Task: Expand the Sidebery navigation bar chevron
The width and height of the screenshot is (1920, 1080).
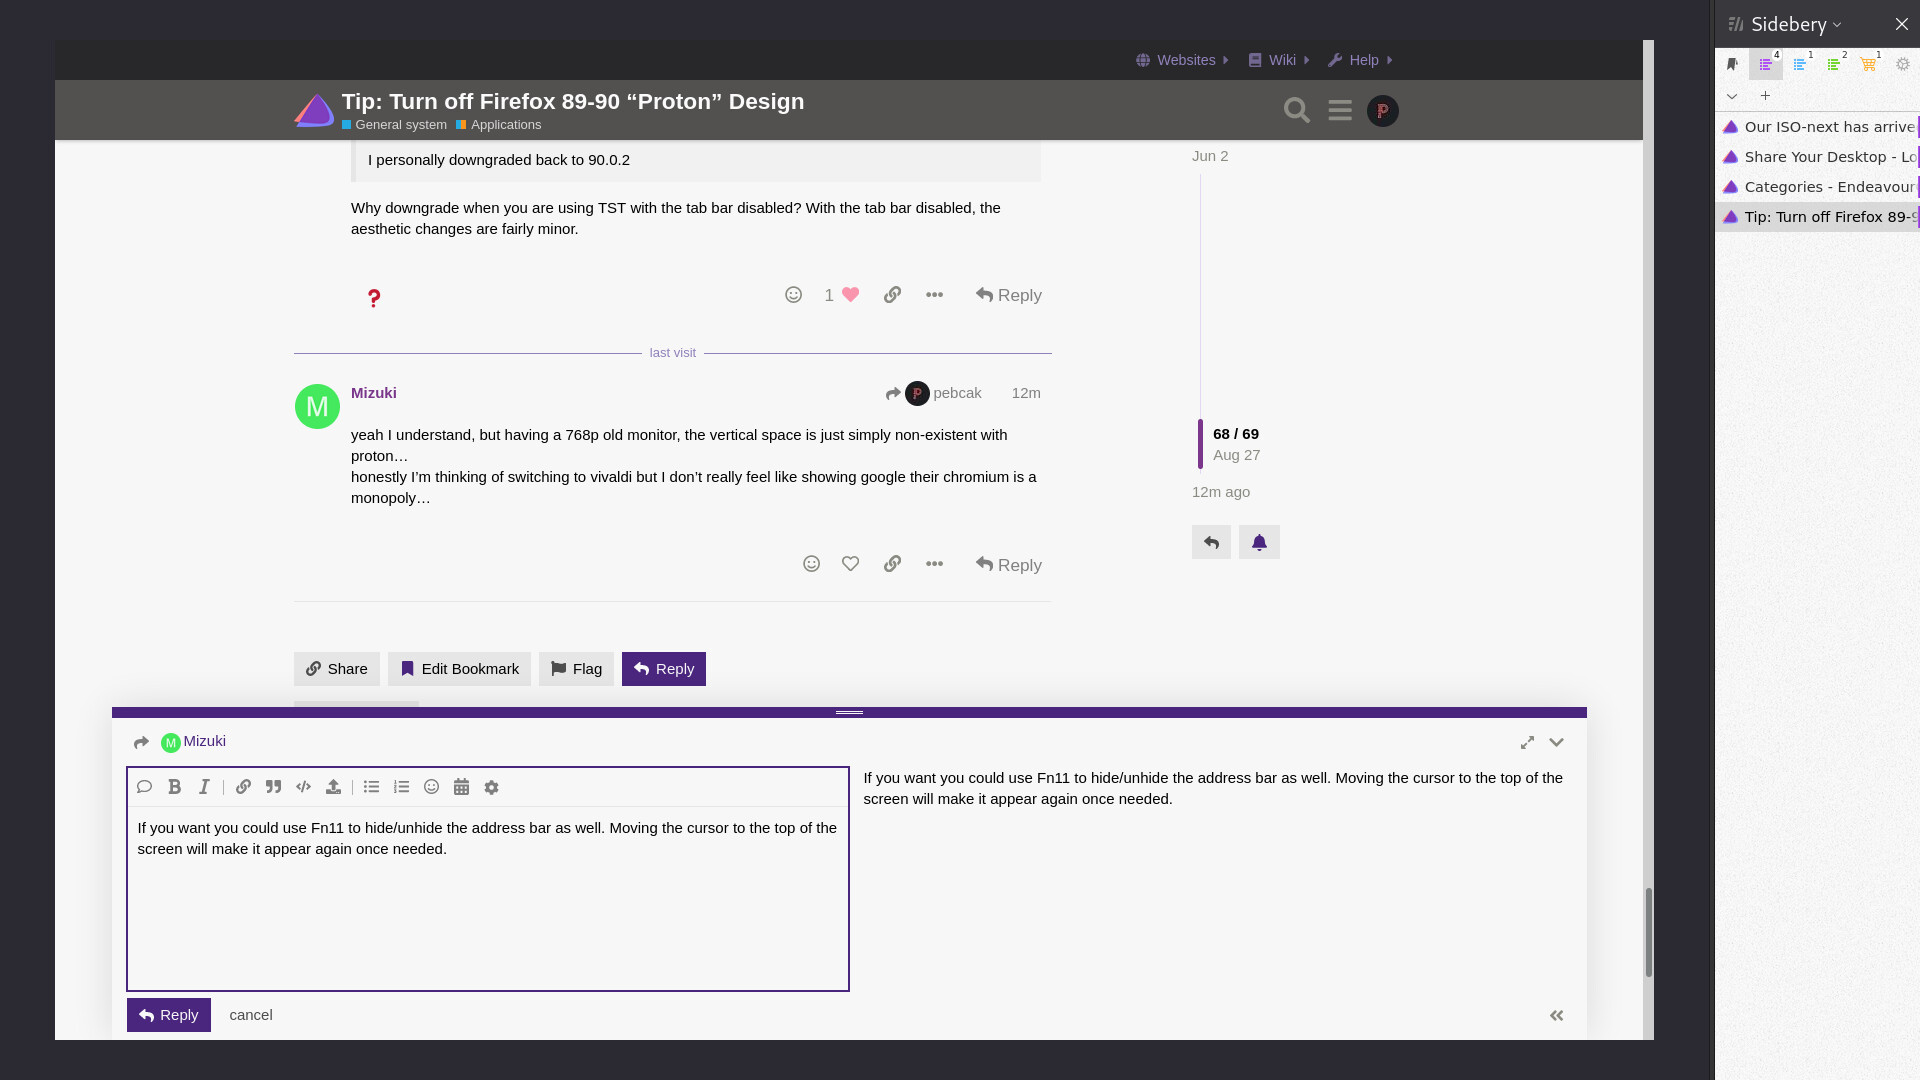Action: click(1732, 96)
